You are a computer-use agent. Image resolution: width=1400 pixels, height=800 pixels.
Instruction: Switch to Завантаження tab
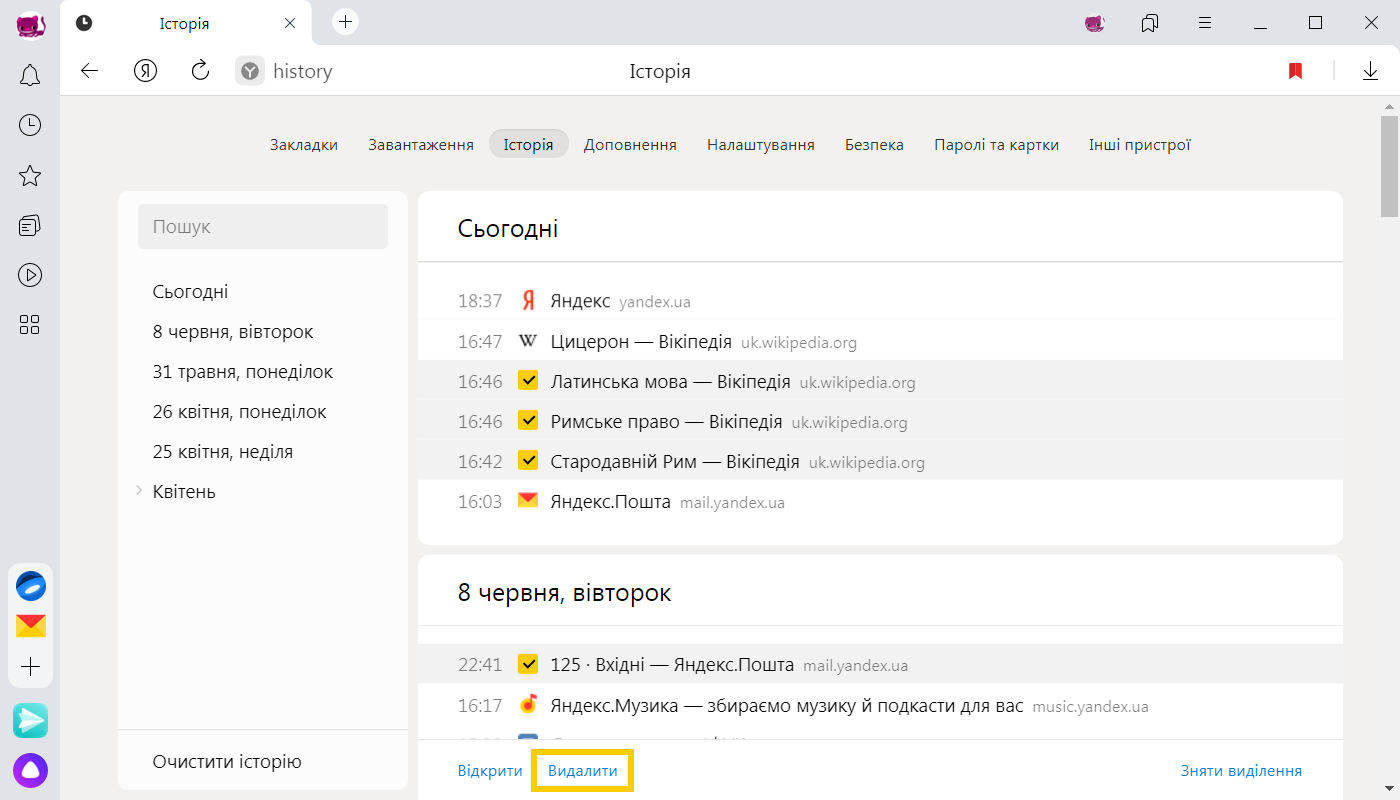[421, 144]
